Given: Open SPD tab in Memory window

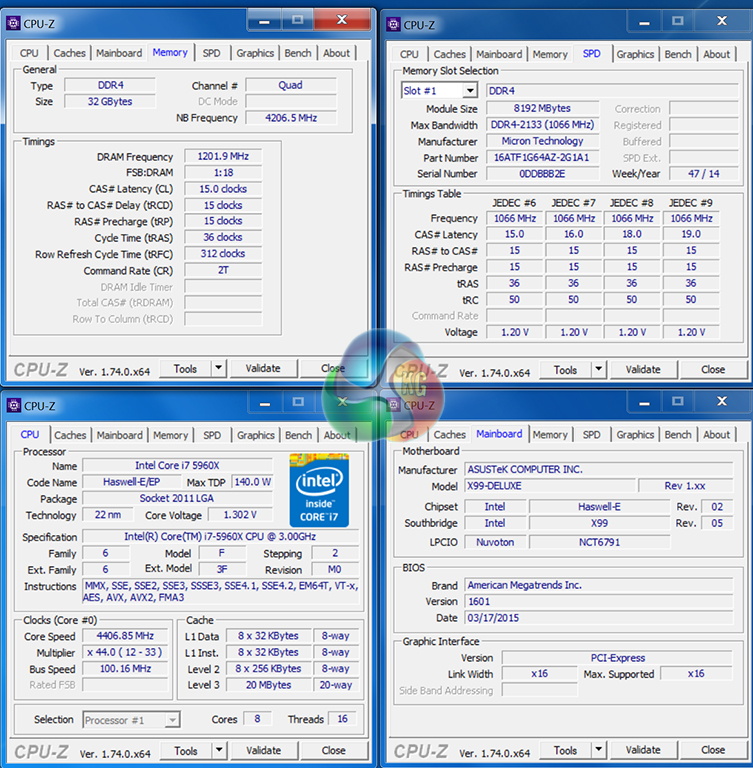Looking at the screenshot, I should [212, 53].
